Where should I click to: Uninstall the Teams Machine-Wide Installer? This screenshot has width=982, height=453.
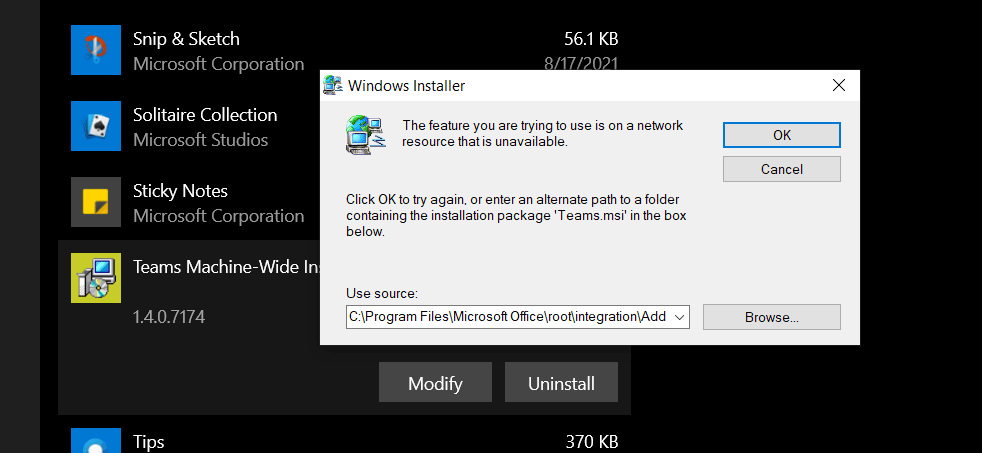(561, 382)
